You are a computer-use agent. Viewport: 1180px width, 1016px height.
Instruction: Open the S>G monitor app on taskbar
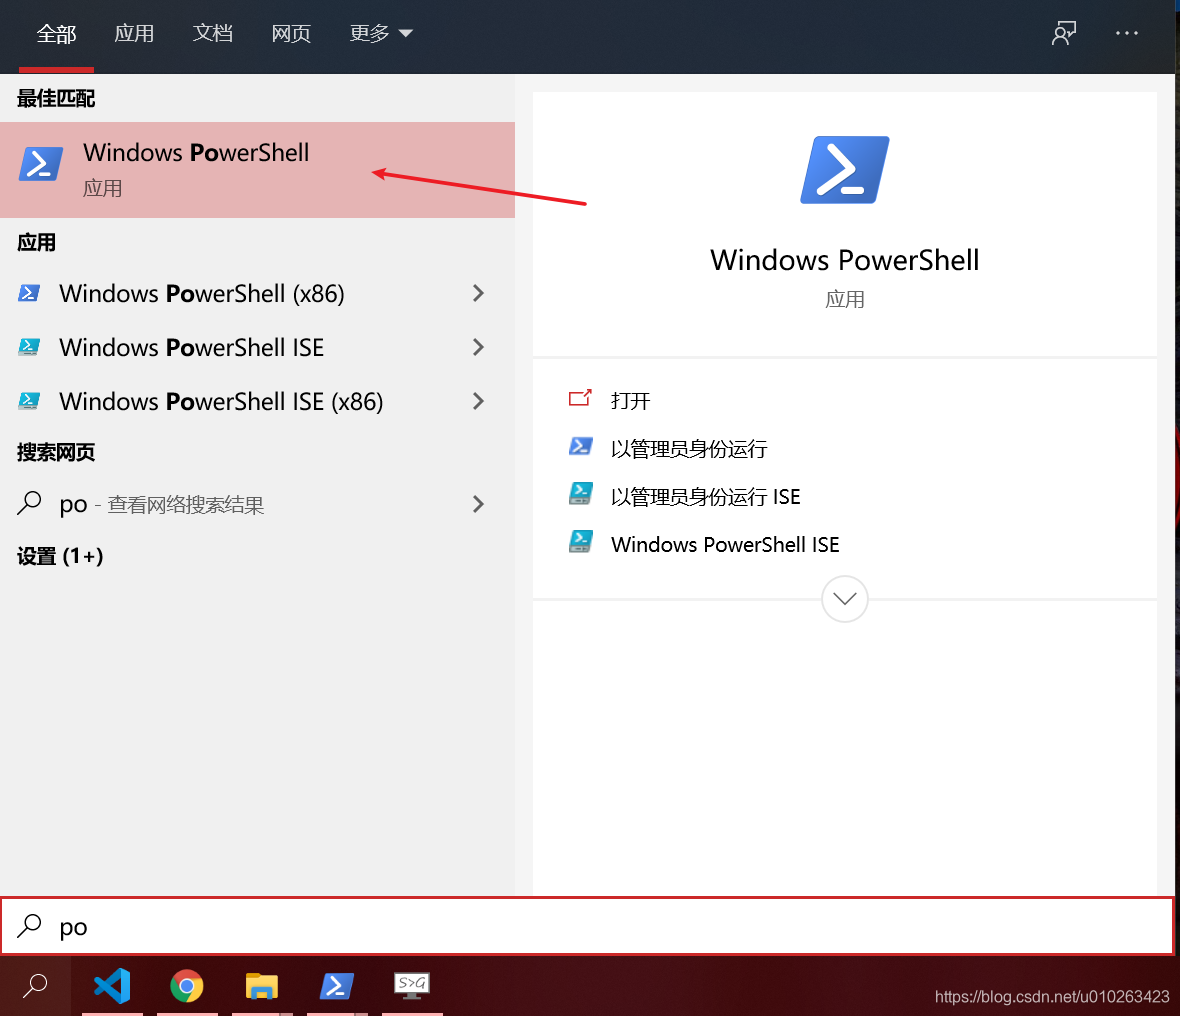[x=412, y=985]
